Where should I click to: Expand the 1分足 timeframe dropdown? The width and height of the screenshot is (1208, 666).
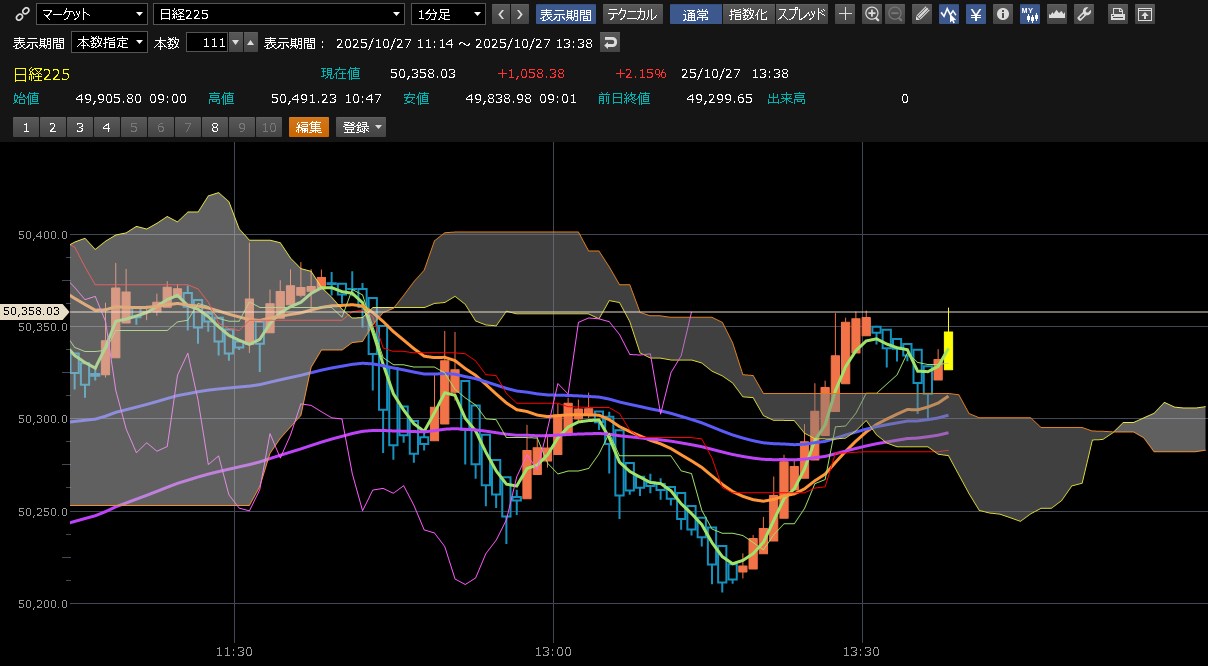(448, 14)
